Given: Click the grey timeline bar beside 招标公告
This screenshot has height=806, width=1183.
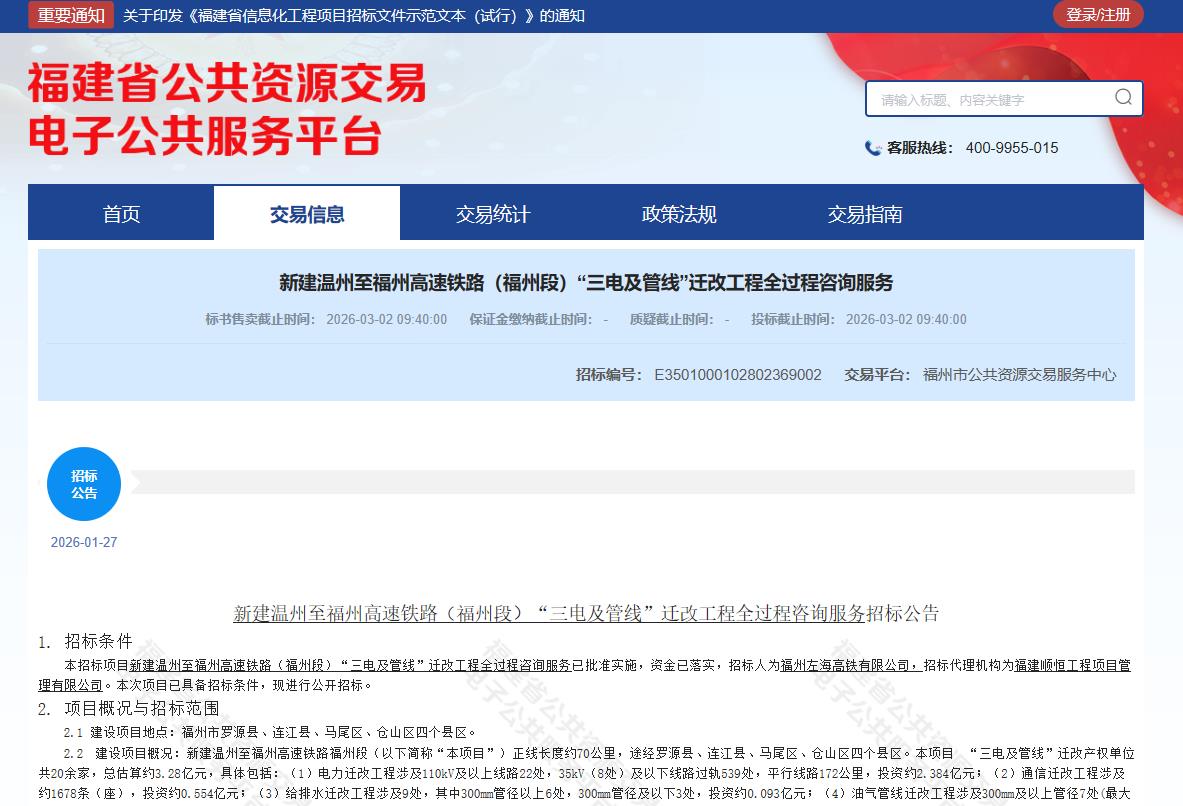Looking at the screenshot, I should tap(630, 482).
